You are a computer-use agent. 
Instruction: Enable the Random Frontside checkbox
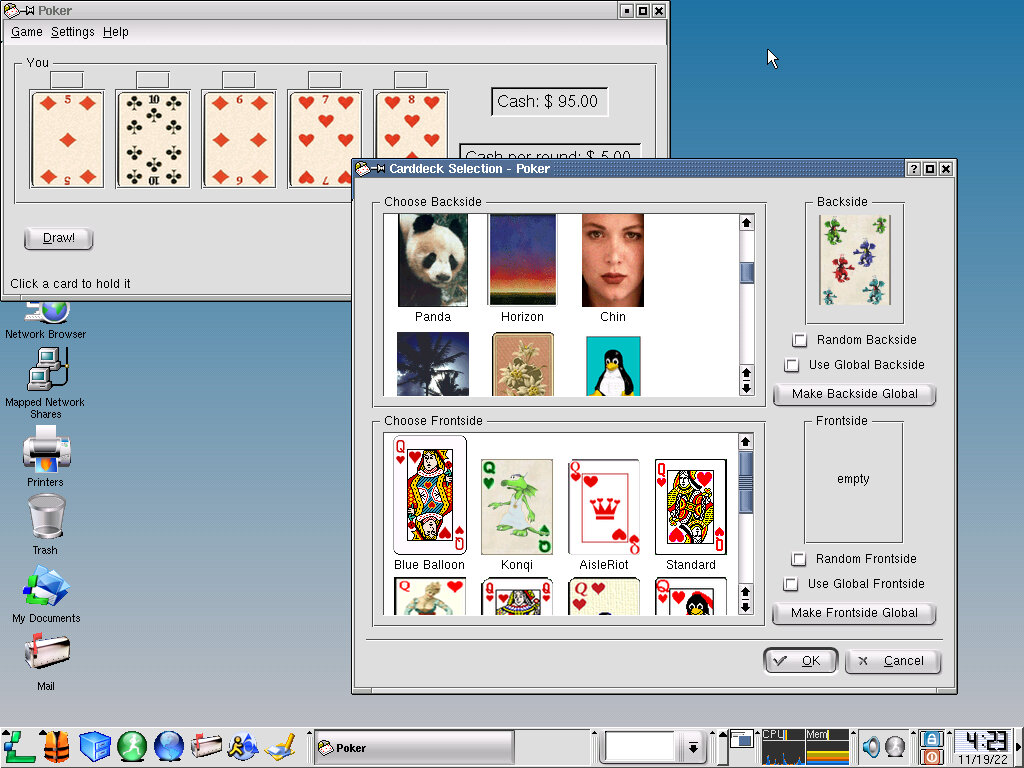point(799,559)
